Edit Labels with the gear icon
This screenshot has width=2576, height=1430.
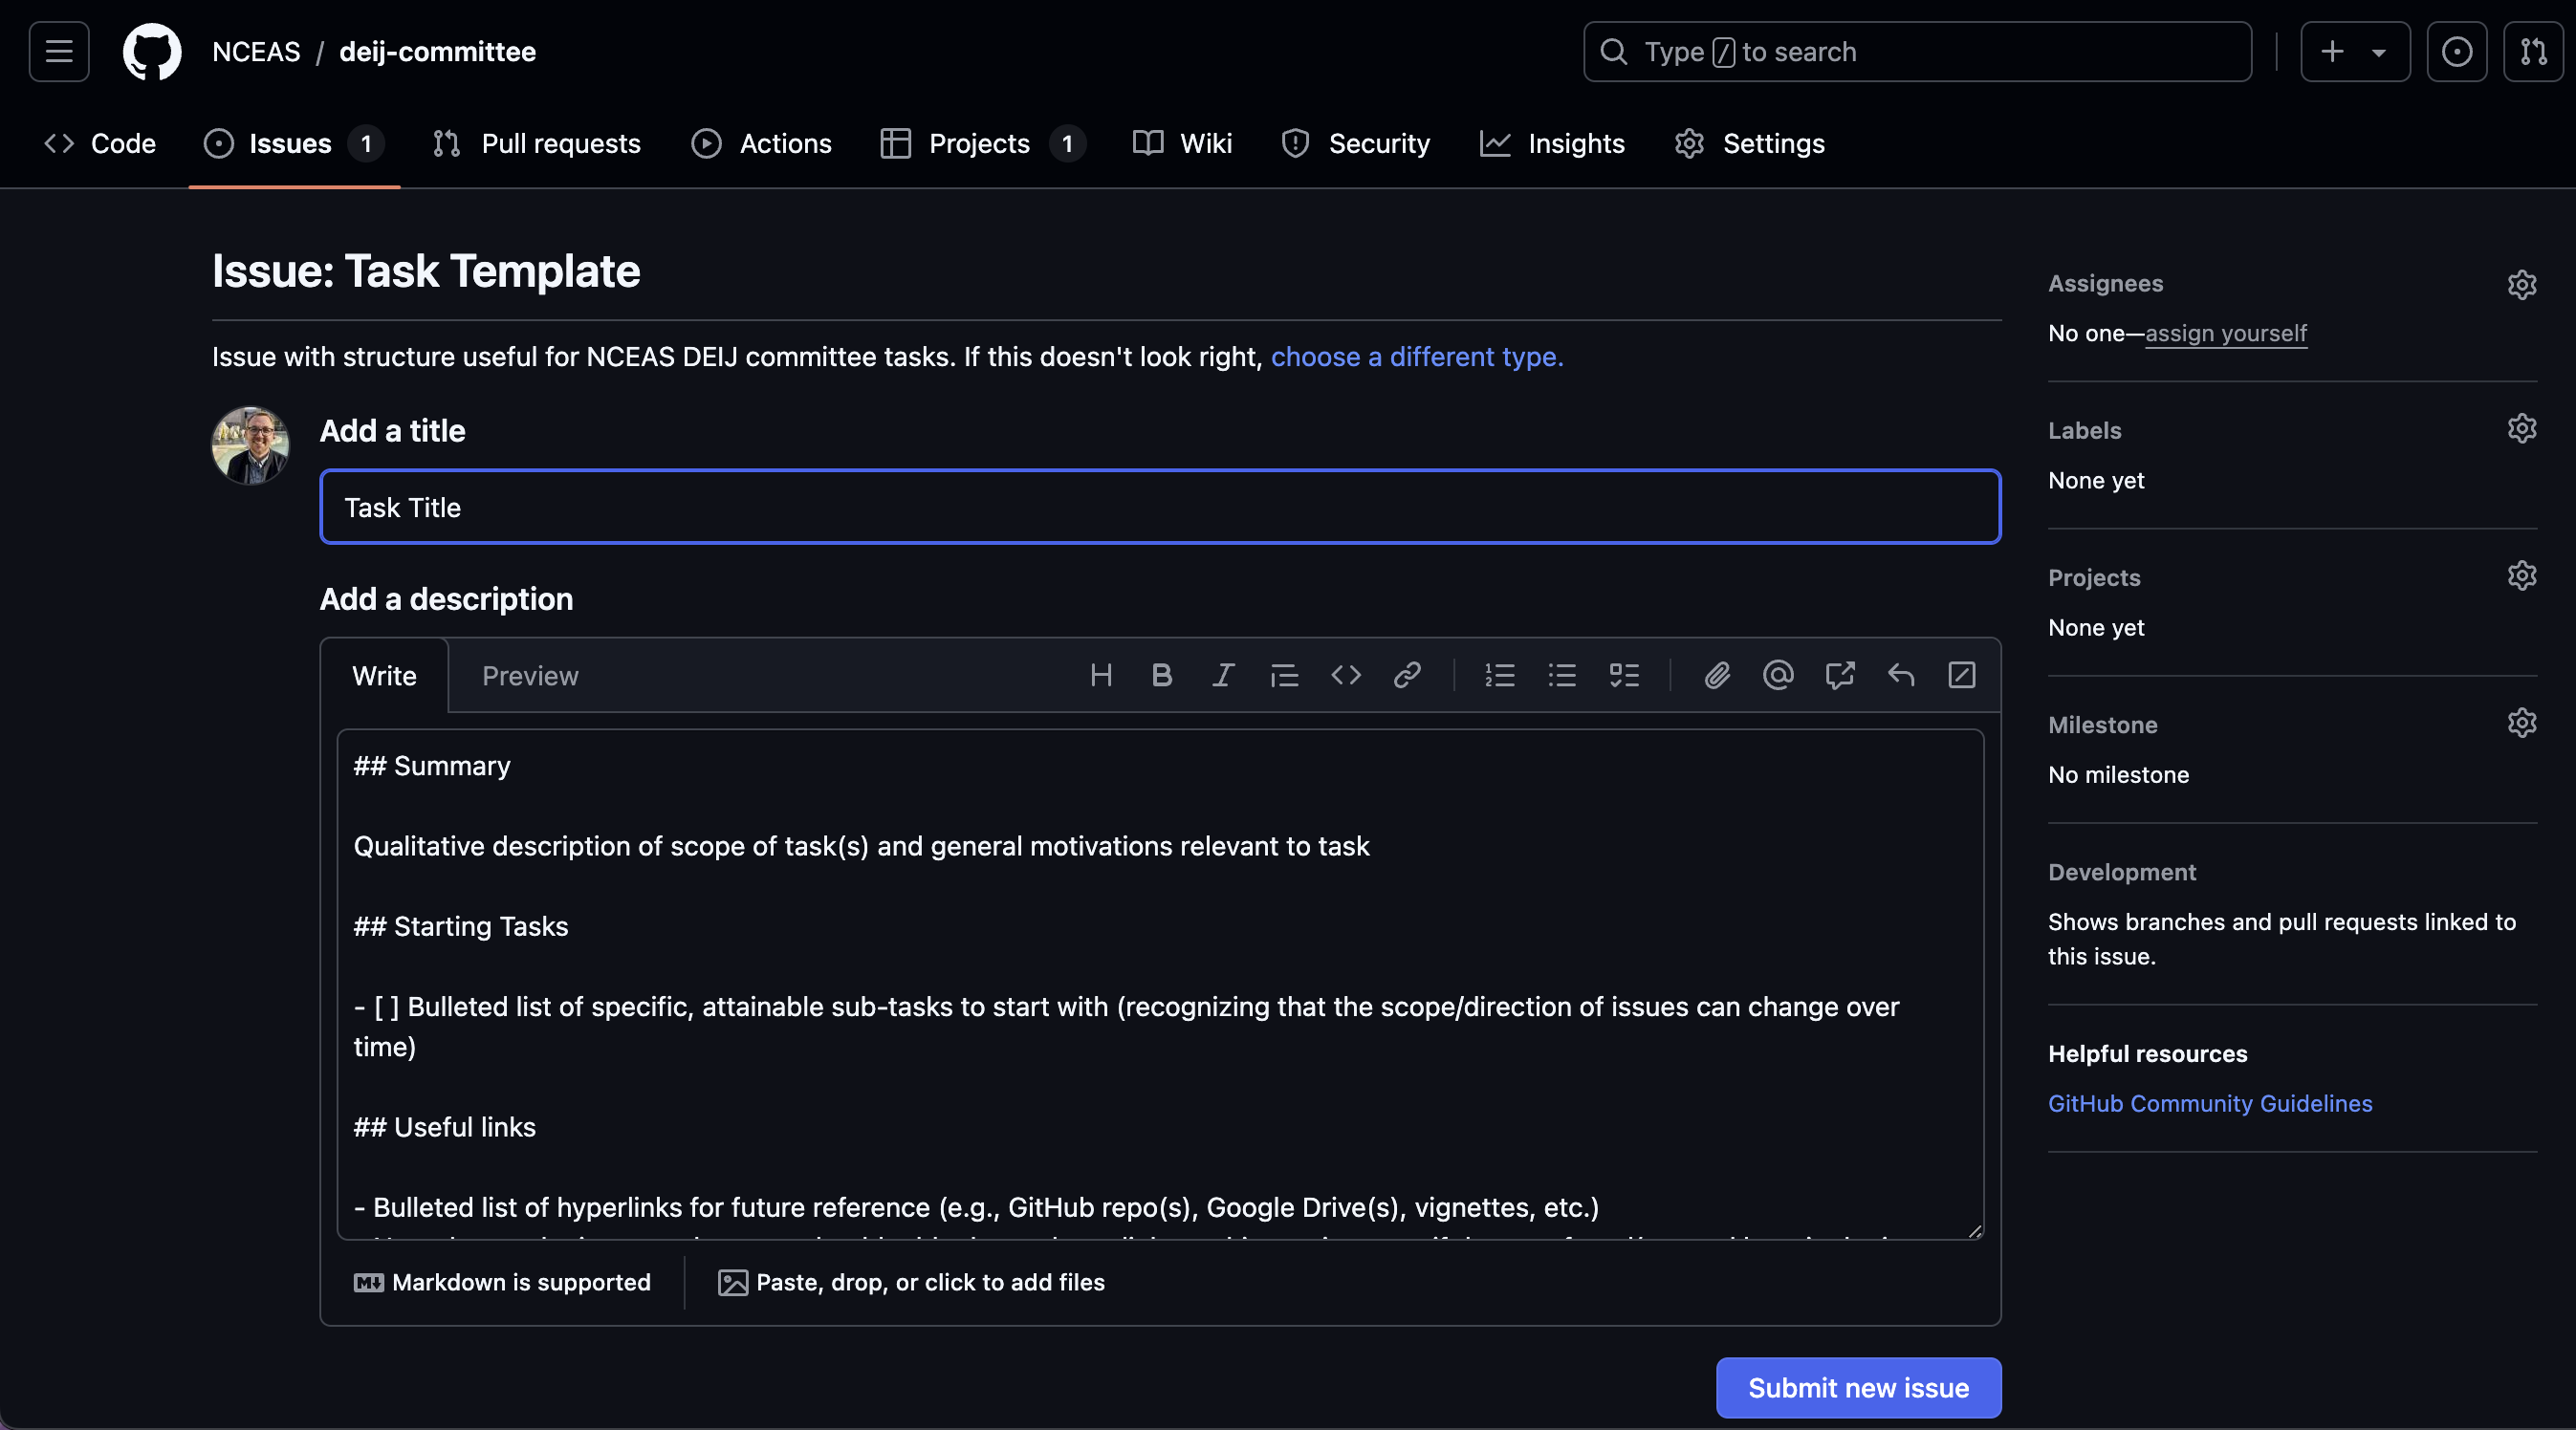pyautogui.click(x=2522, y=428)
